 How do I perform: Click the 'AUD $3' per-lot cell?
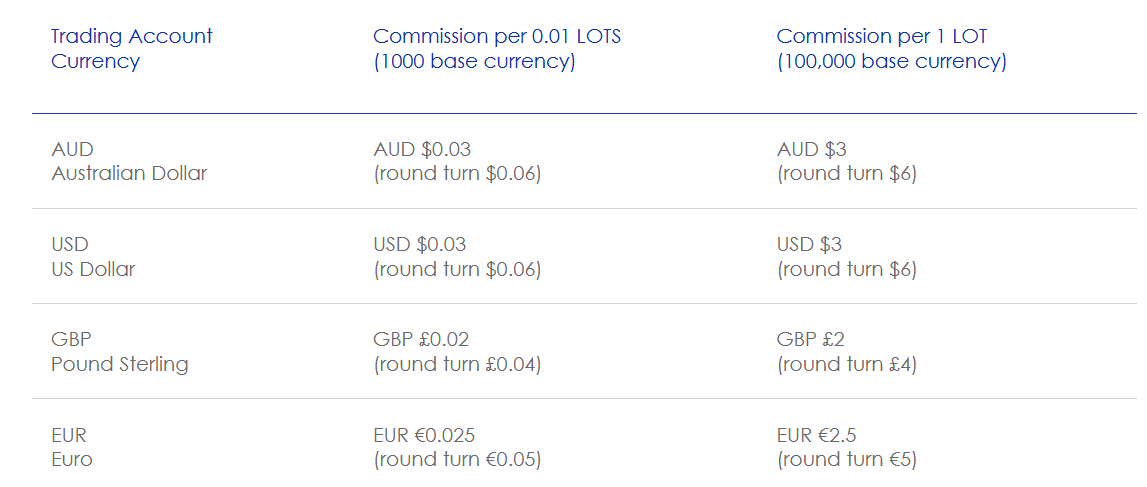click(811, 150)
